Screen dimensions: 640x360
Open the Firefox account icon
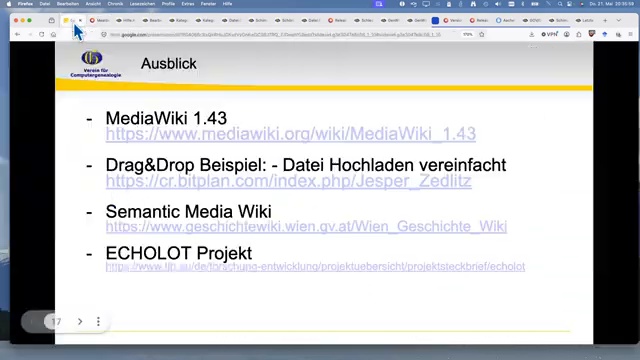[567, 35]
